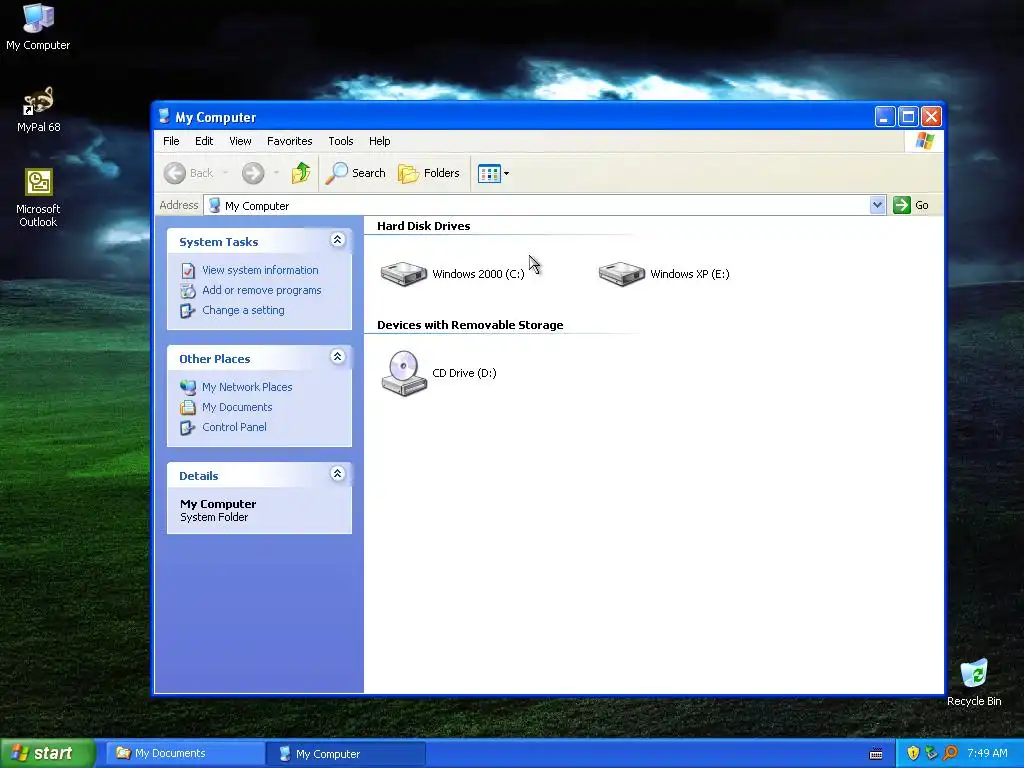The width and height of the screenshot is (1024, 768).
Task: Click Change a setting link
Action: 243,310
